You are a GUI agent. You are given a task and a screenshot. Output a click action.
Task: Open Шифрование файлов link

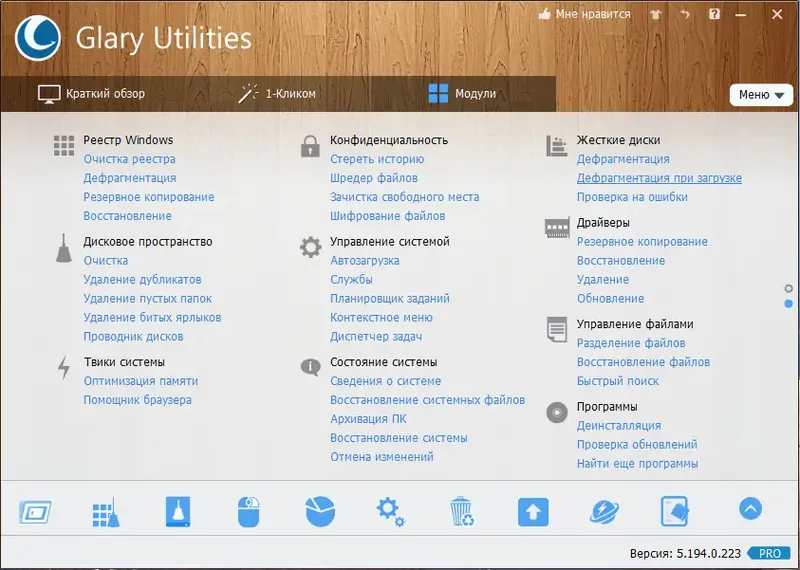point(388,216)
